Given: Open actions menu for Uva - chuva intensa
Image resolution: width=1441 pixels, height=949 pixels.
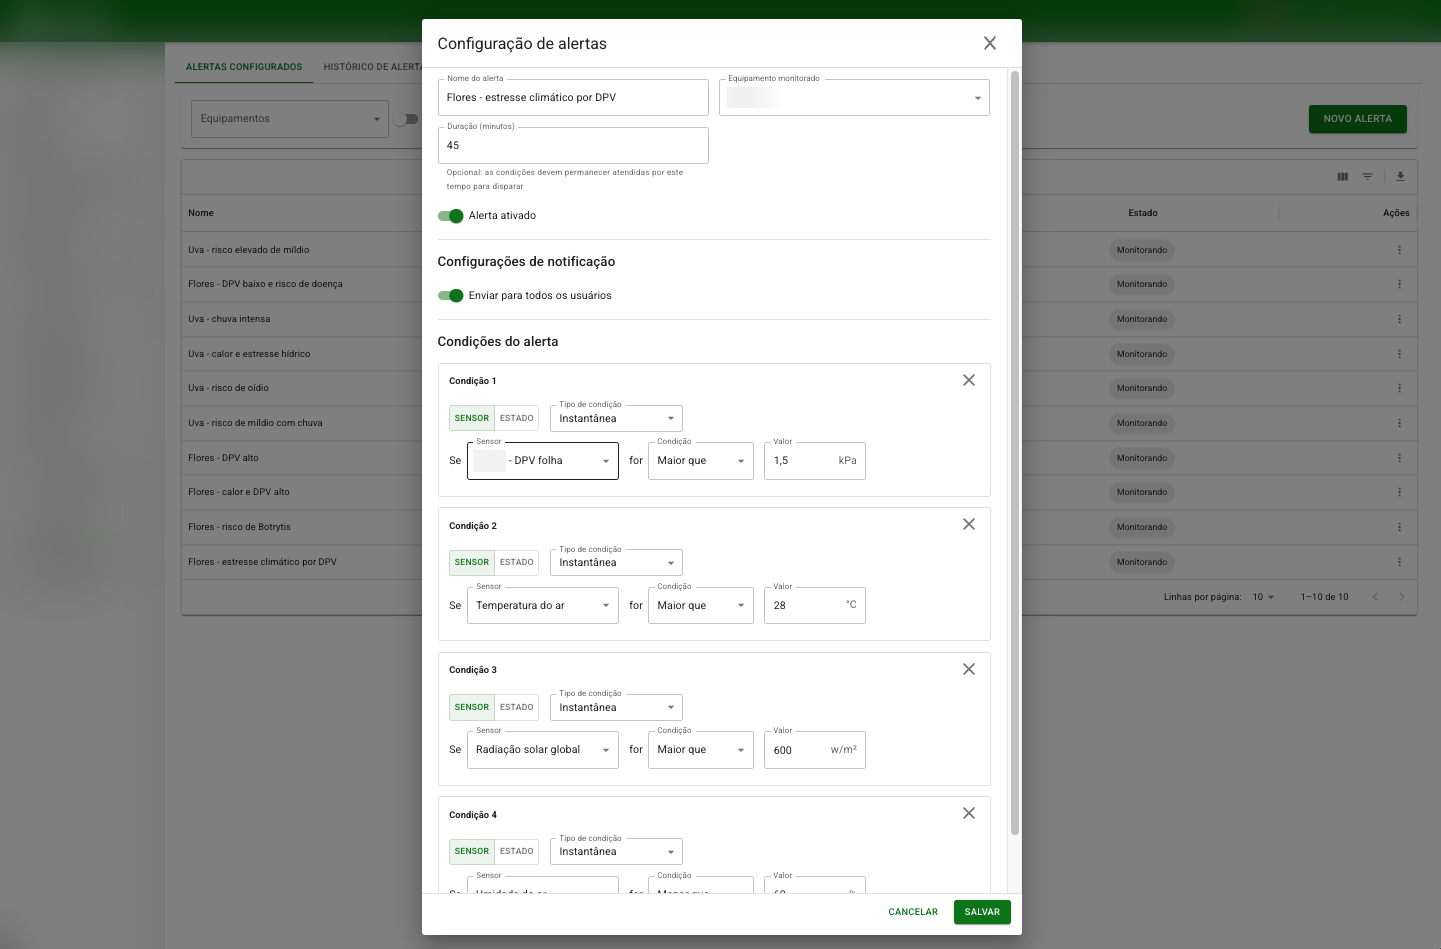Looking at the screenshot, I should click(x=1399, y=319).
